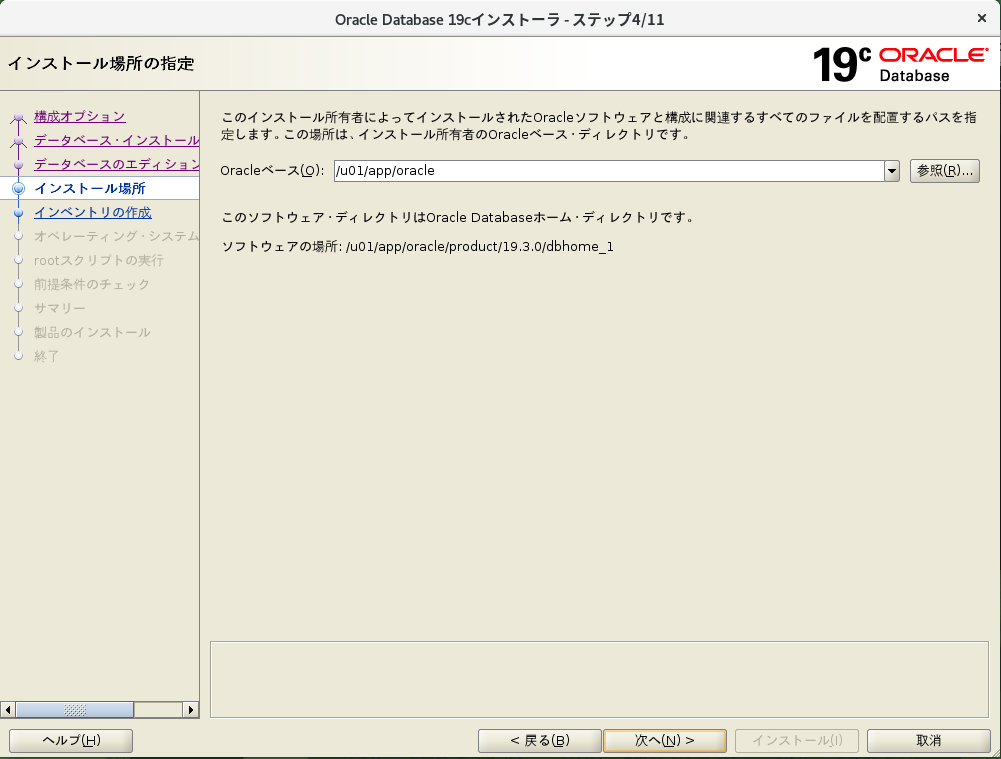Image resolution: width=1001 pixels, height=759 pixels.
Task: Go to データベースのエディション step
Action: pyautogui.click(x=116, y=164)
